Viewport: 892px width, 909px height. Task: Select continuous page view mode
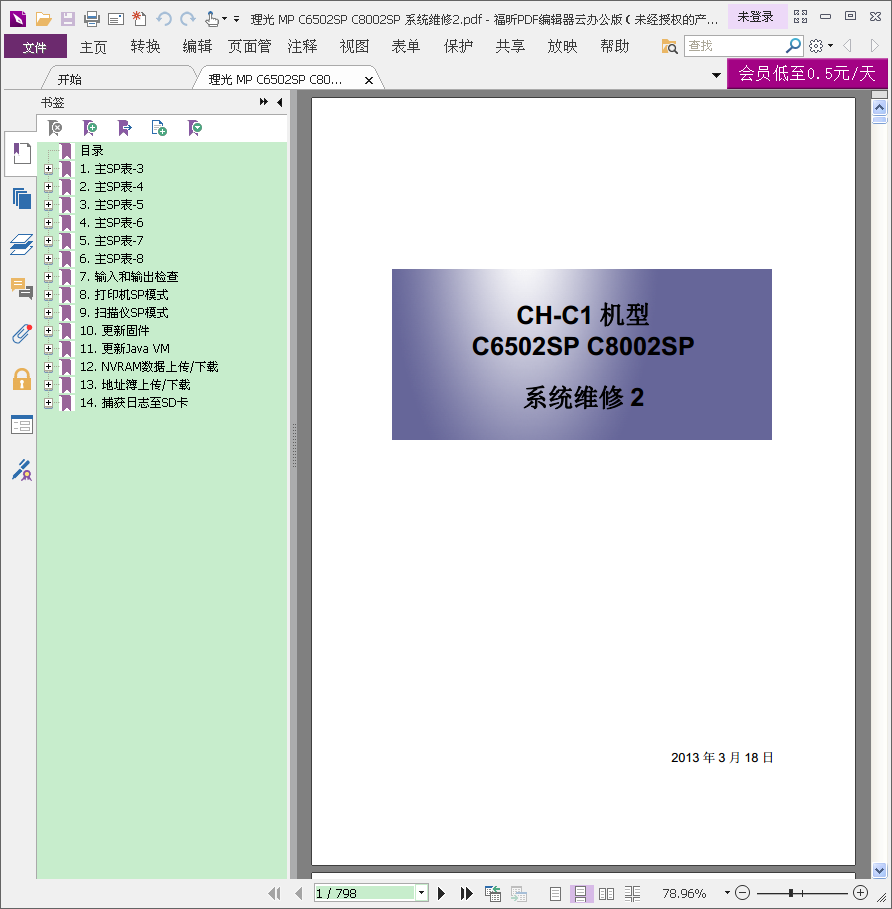581,894
